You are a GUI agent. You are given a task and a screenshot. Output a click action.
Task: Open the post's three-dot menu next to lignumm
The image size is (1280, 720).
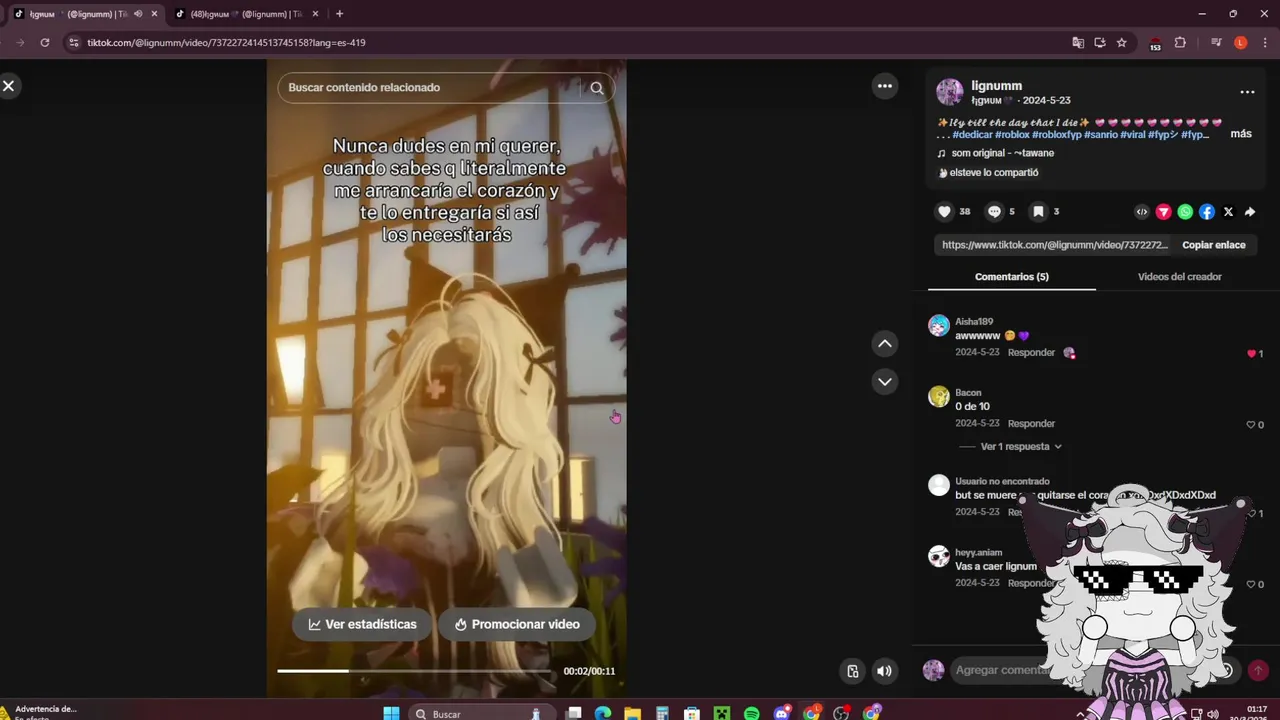pos(1247,92)
